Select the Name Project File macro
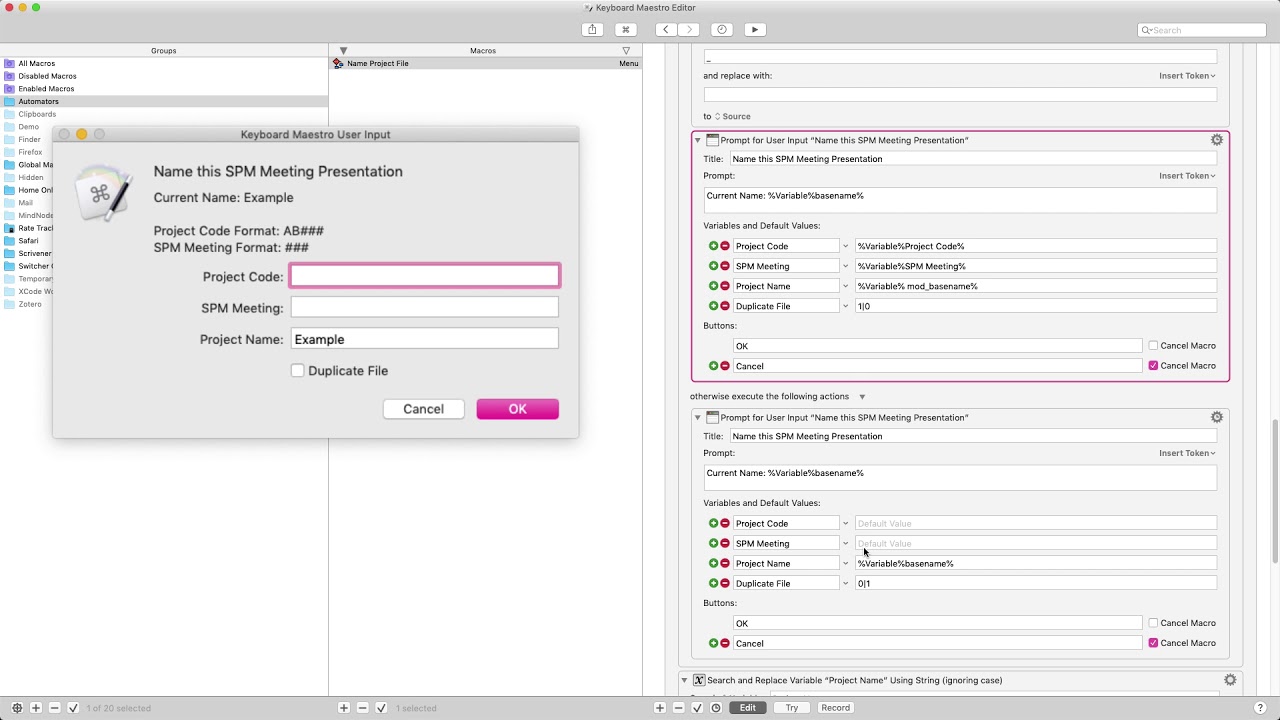Screen dimensions: 1280x720 (x=486, y=63)
